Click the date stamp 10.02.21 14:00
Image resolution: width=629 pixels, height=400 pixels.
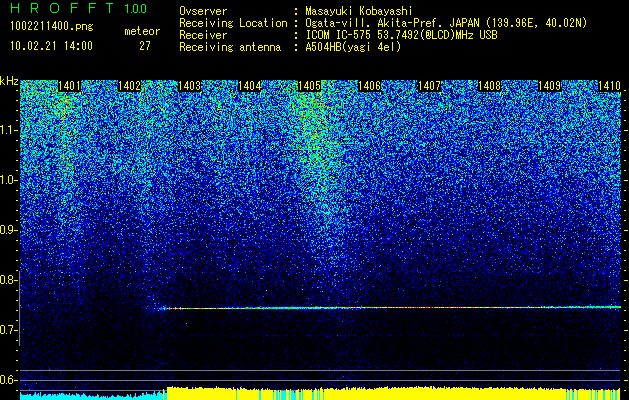[x=51, y=46]
